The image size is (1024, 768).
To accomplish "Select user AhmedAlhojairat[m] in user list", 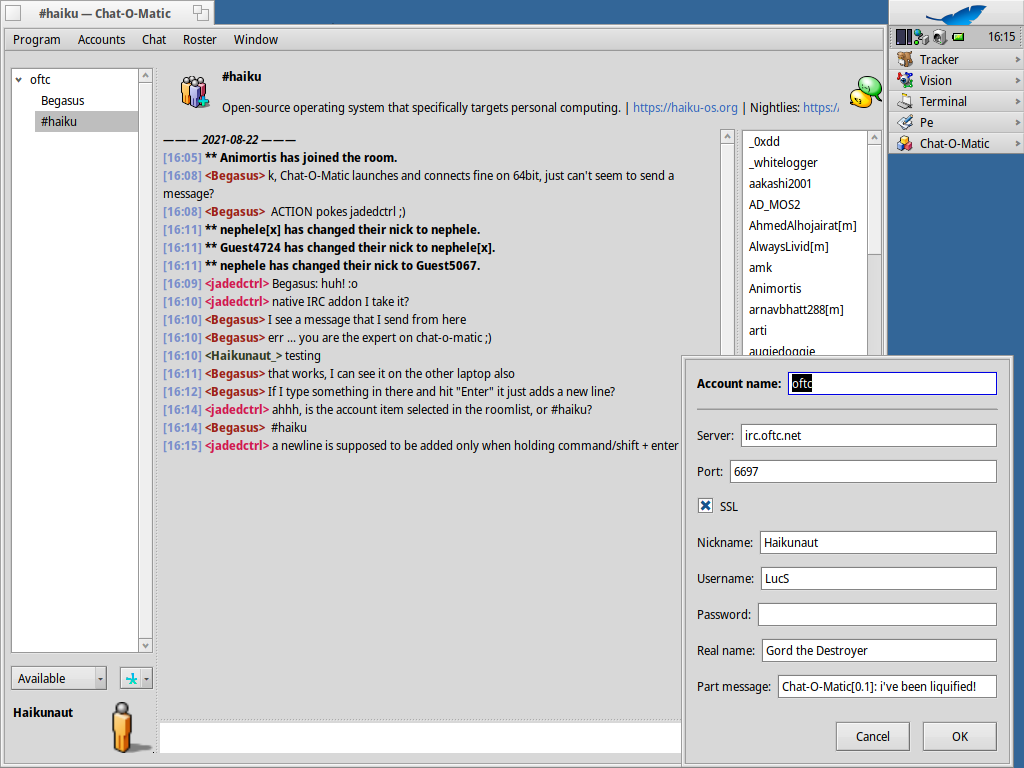I will [x=805, y=225].
